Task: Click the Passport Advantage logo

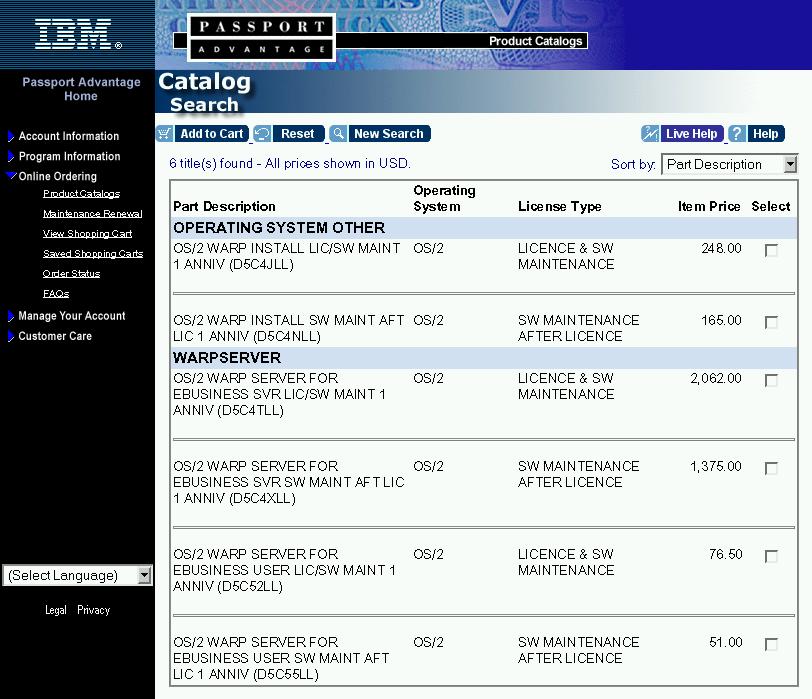Action: 262,38
